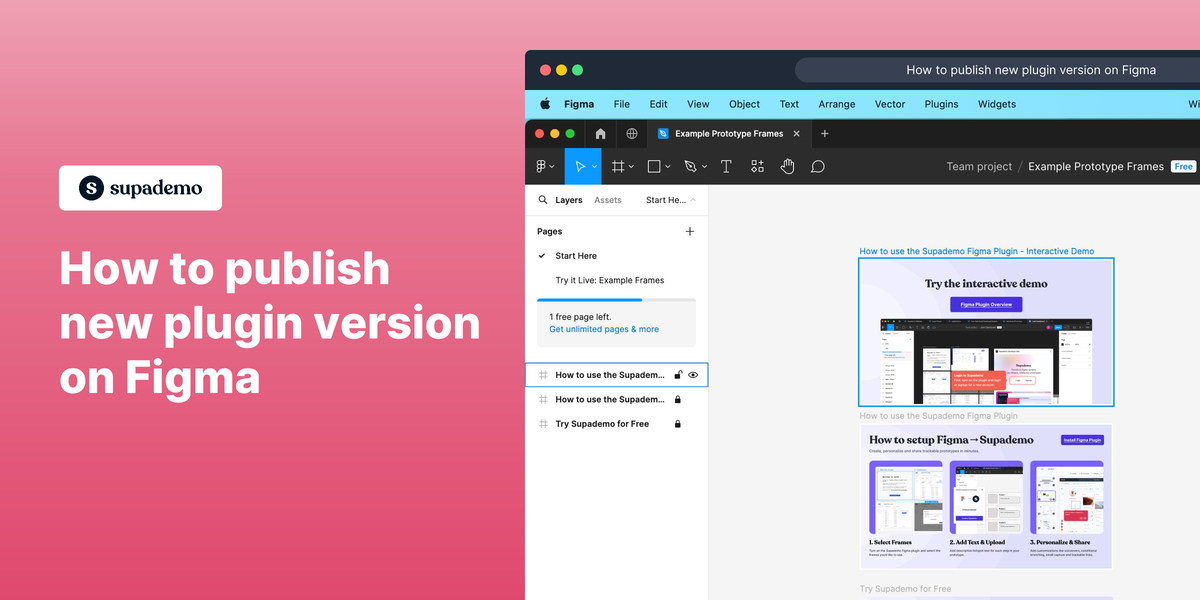
Task: Select the Hand tool
Action: click(787, 166)
